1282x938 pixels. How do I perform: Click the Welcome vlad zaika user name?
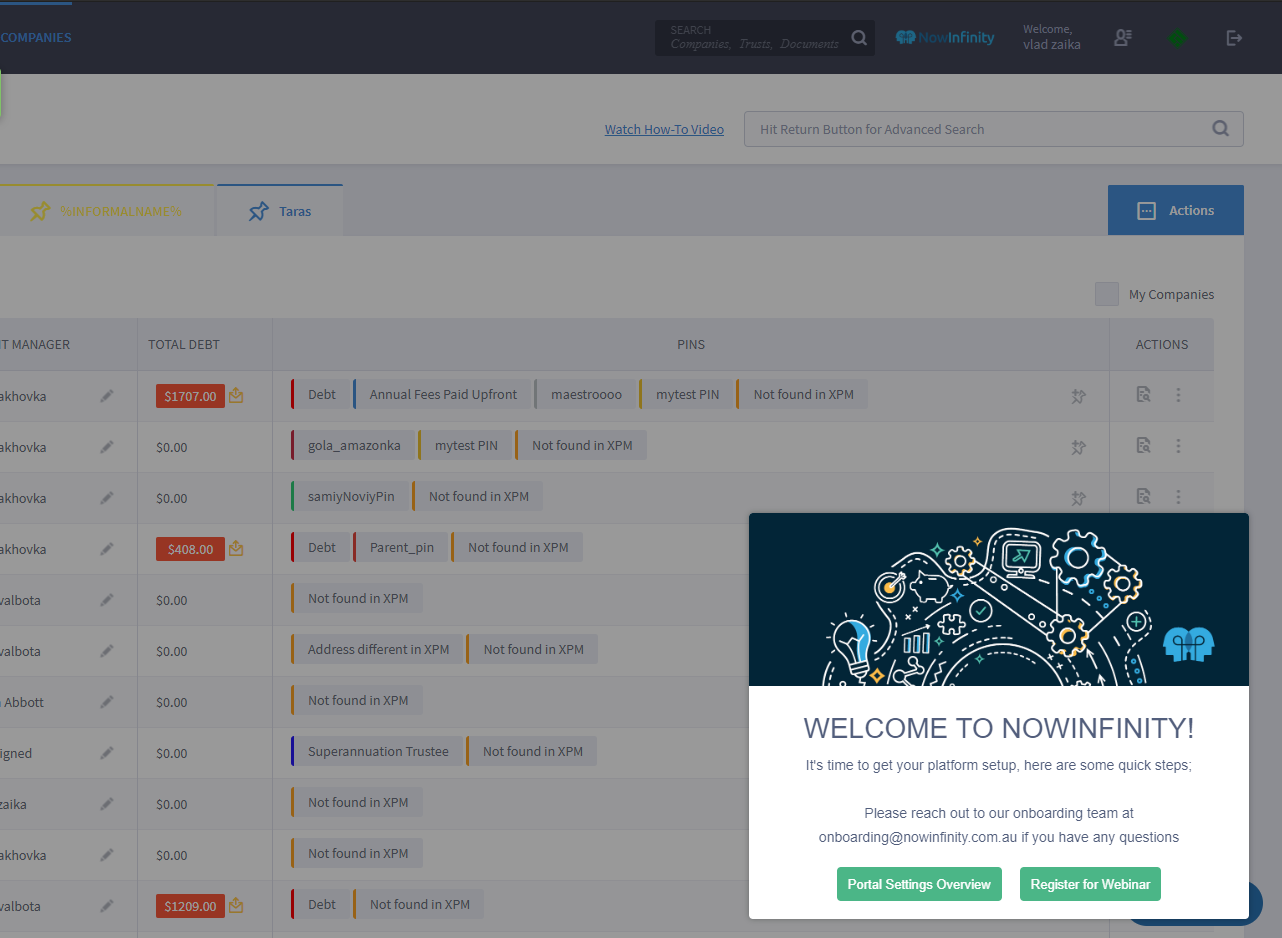pyautogui.click(x=1051, y=37)
